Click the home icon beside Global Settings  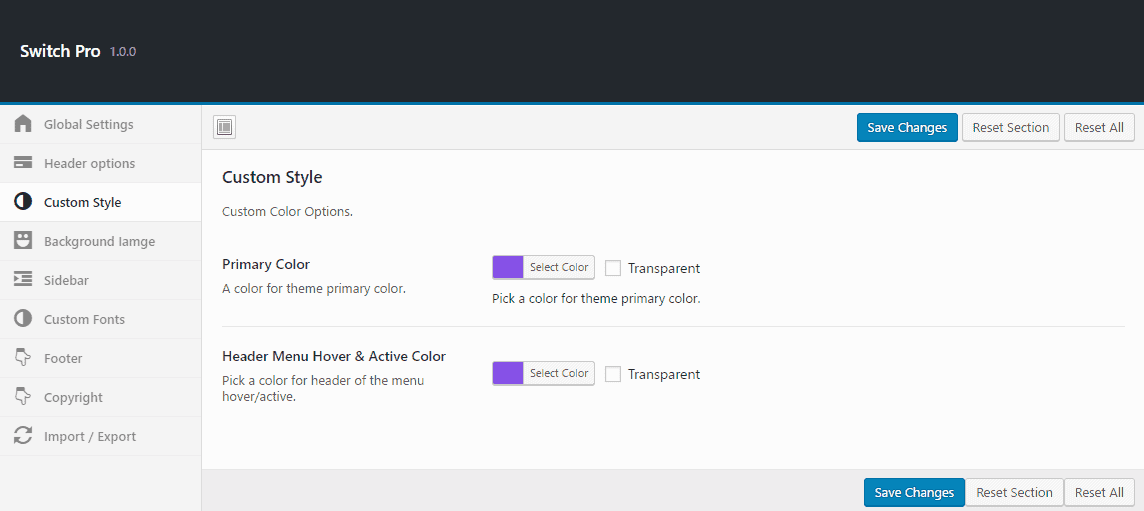(23, 124)
